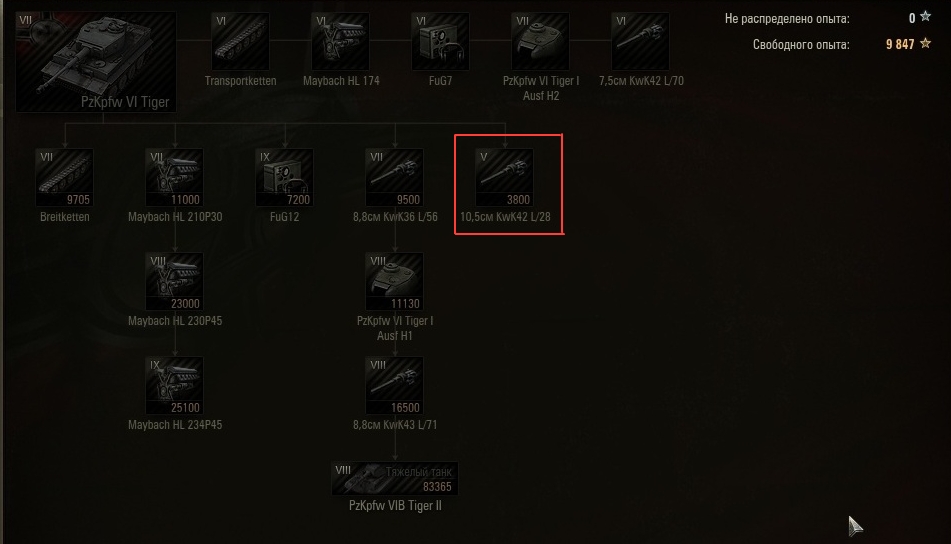Choose the 7,5cm KwK42 L/70 gun icon

click(x=640, y=41)
